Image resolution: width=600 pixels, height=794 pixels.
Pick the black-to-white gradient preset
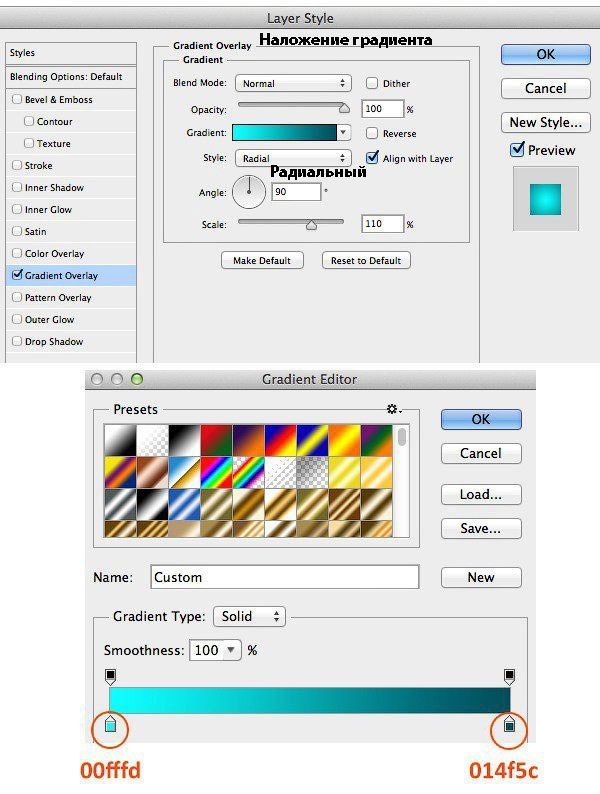click(185, 440)
